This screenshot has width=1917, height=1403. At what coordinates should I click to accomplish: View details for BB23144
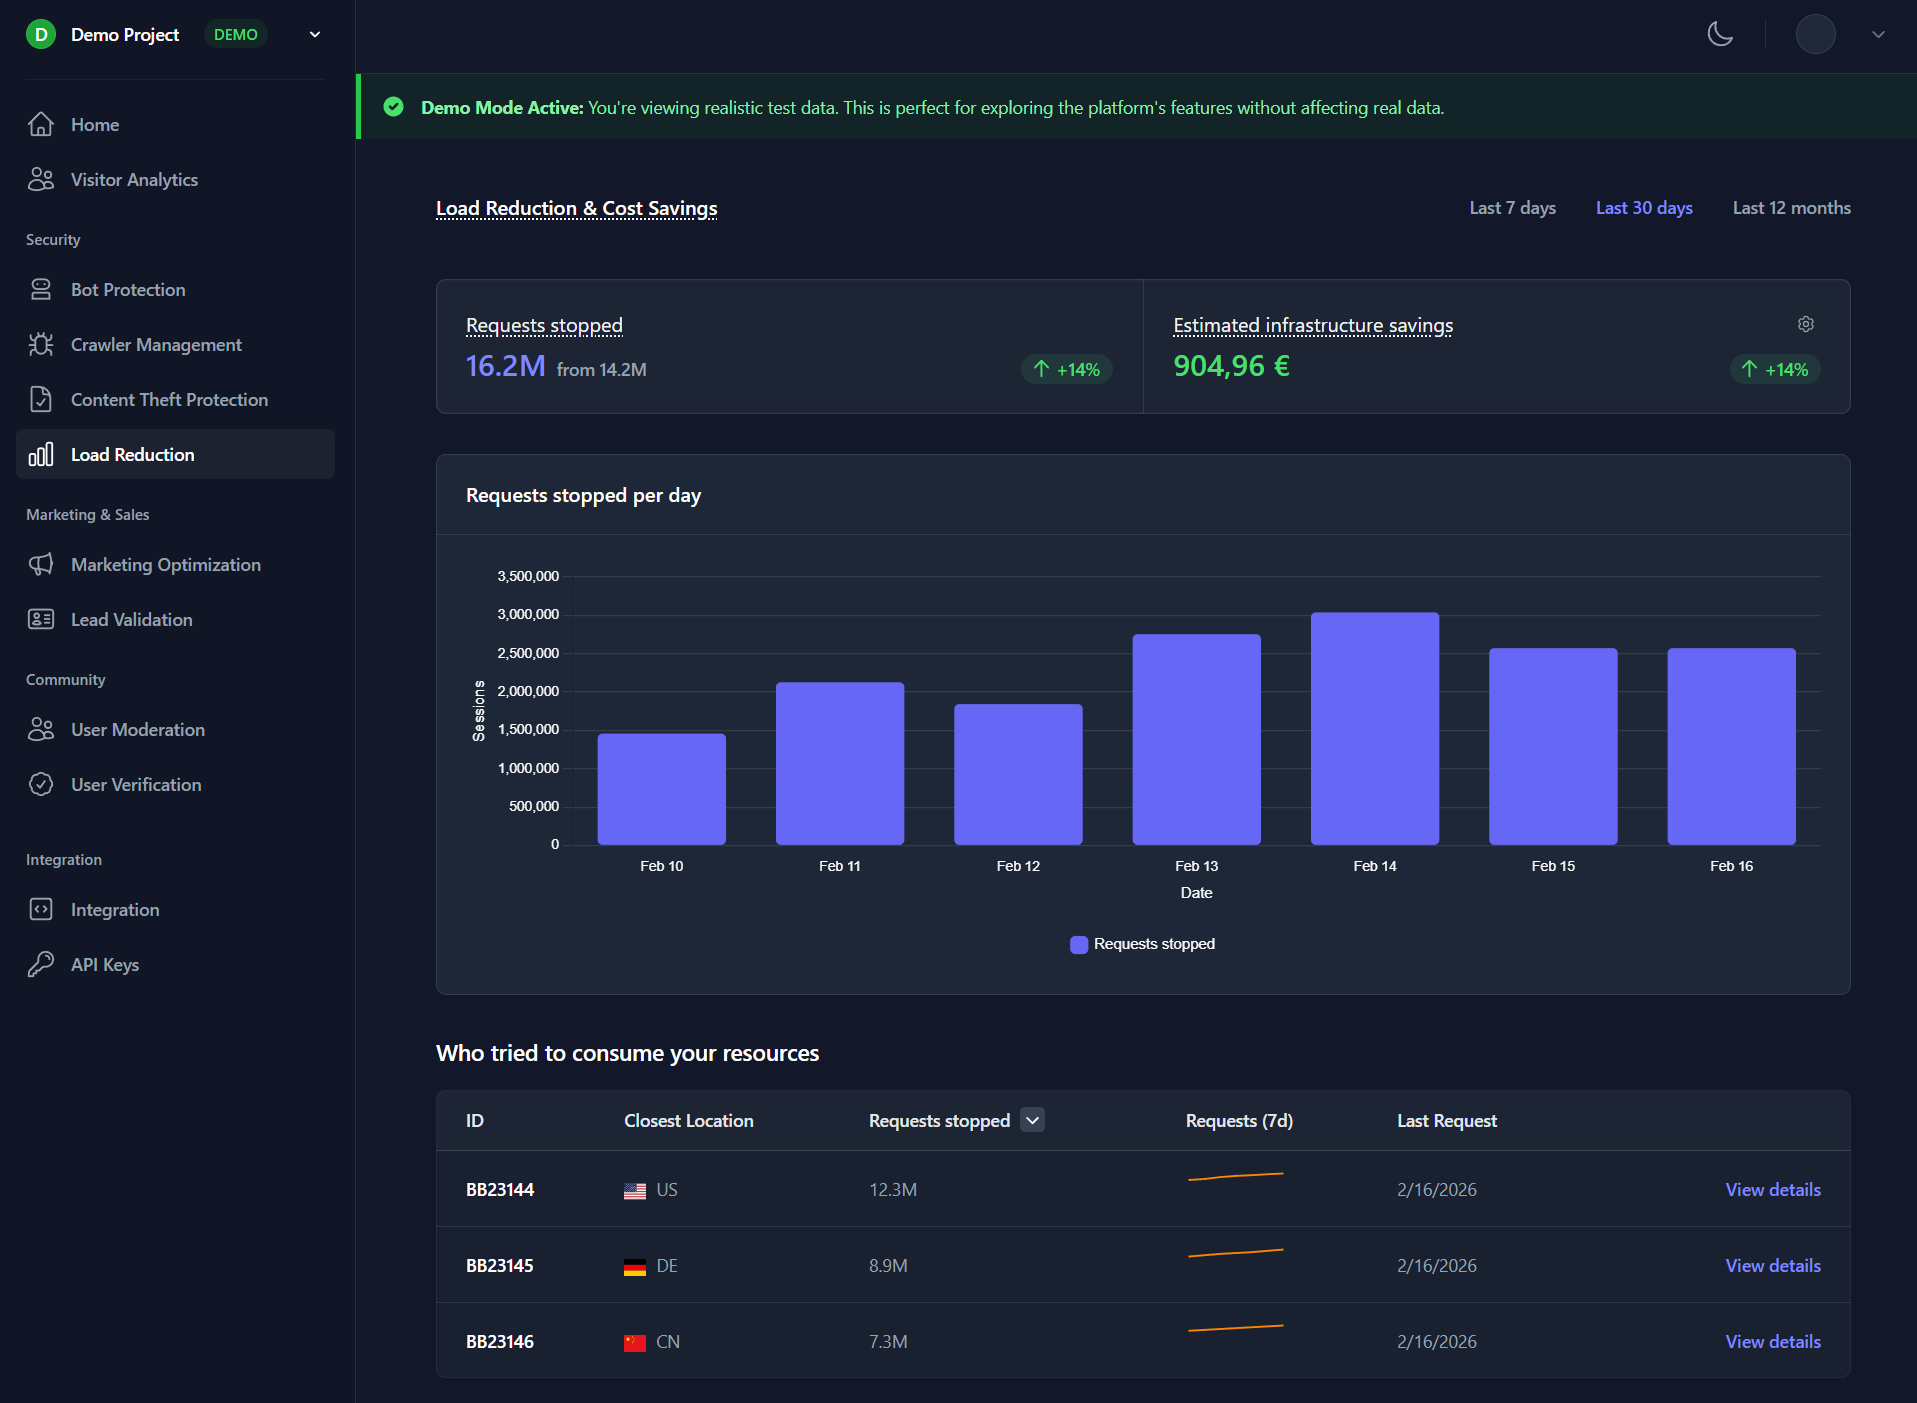tap(1772, 1190)
